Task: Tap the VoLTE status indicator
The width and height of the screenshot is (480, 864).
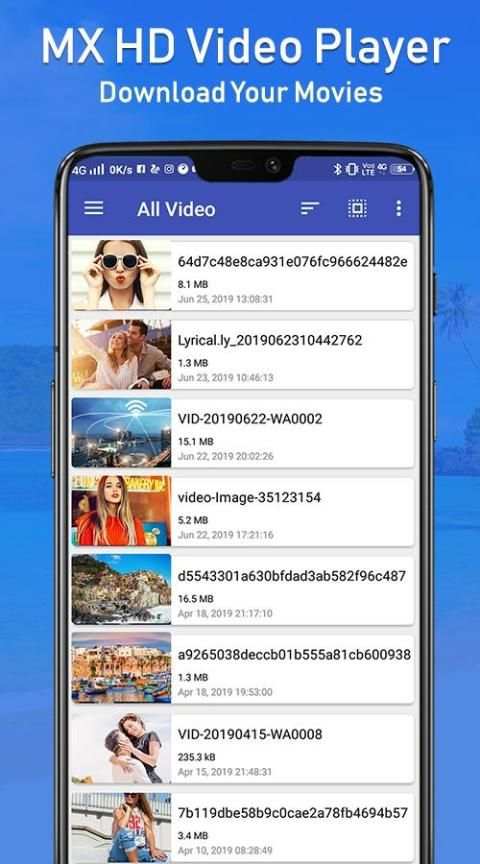Action: point(369,169)
